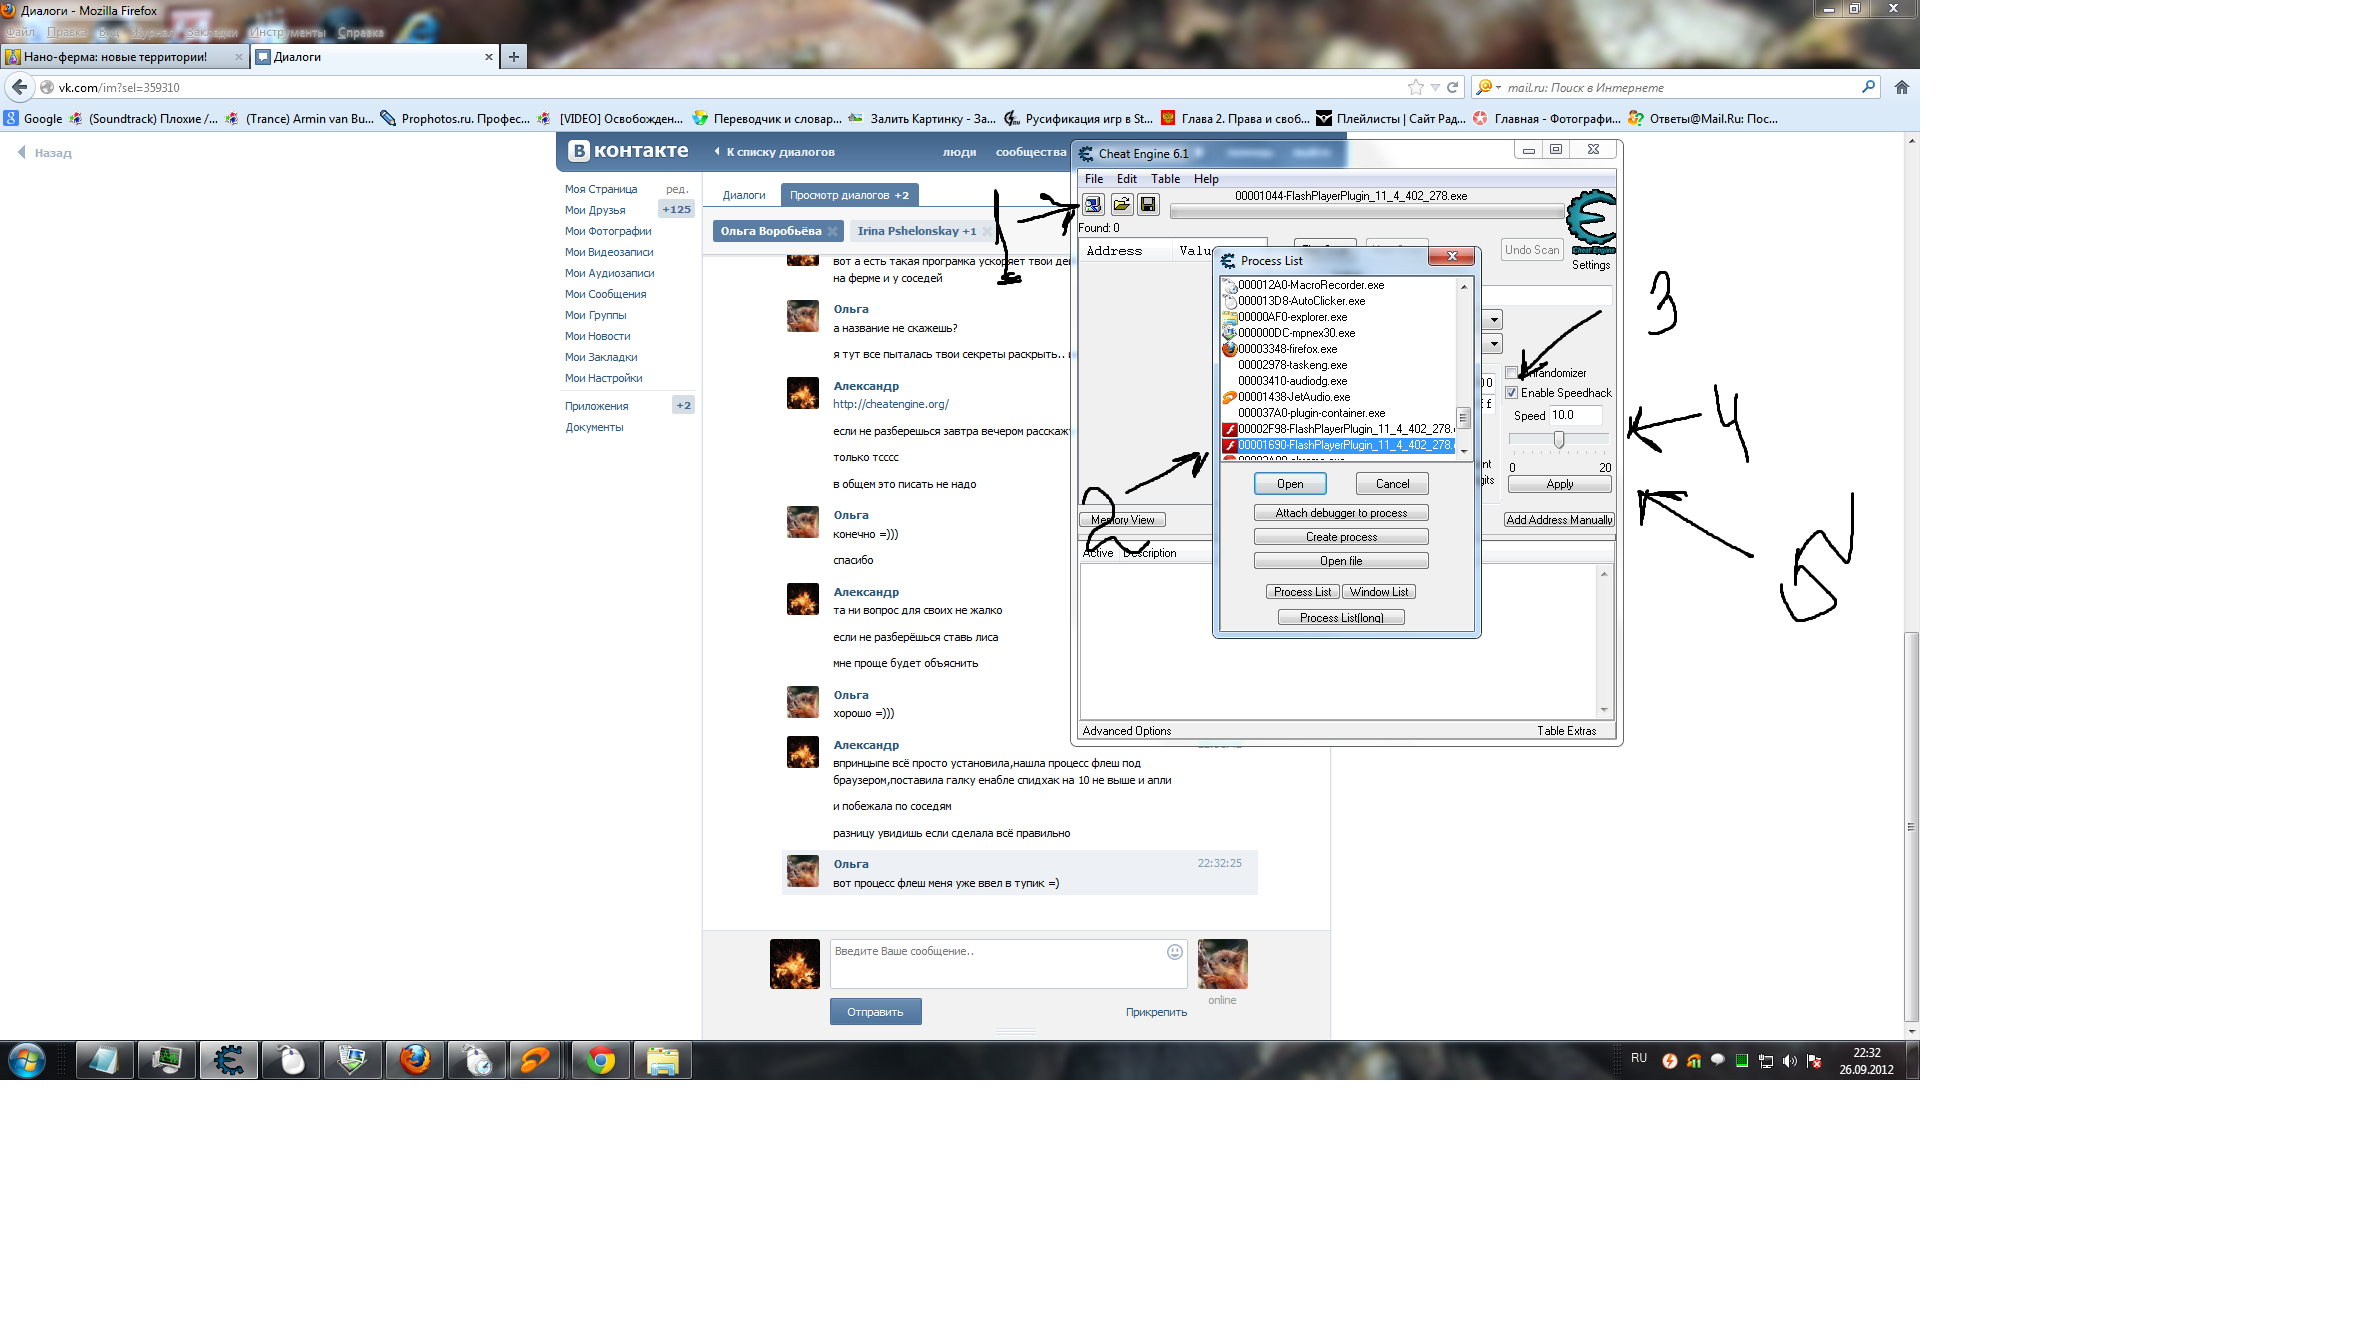Click the Firefox back arrow button

tap(19, 87)
